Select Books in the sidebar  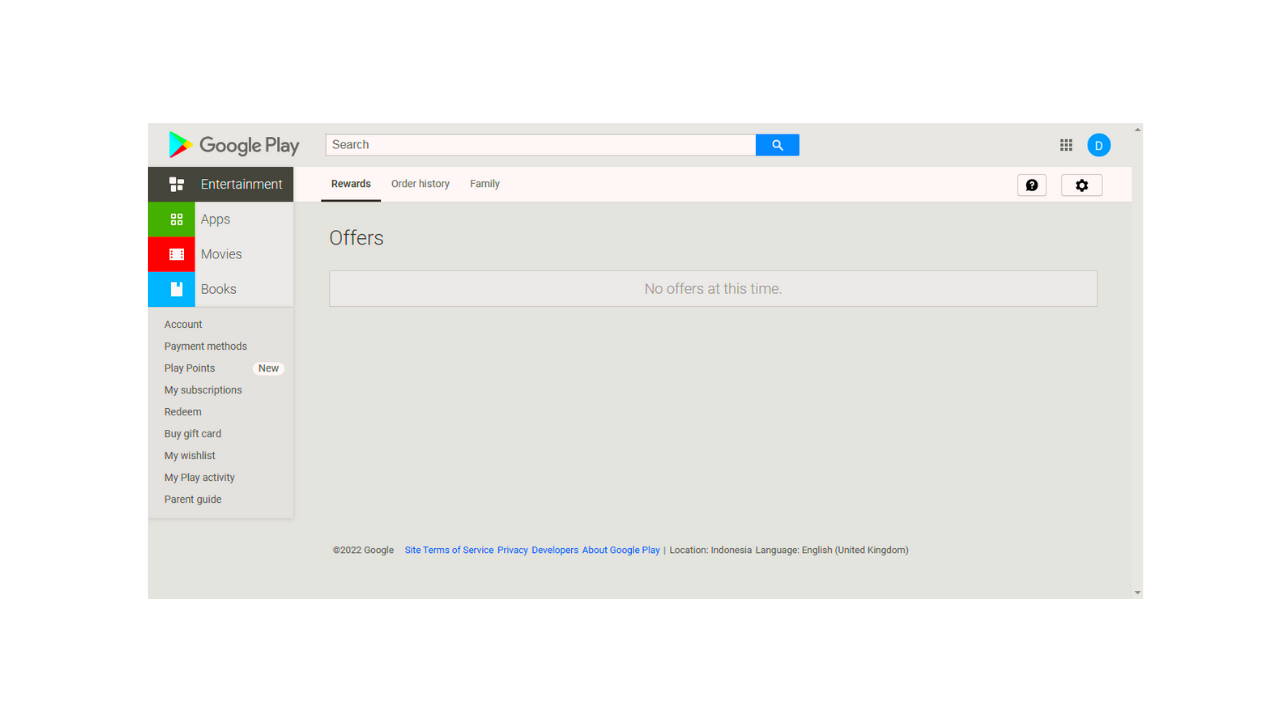coord(221,289)
